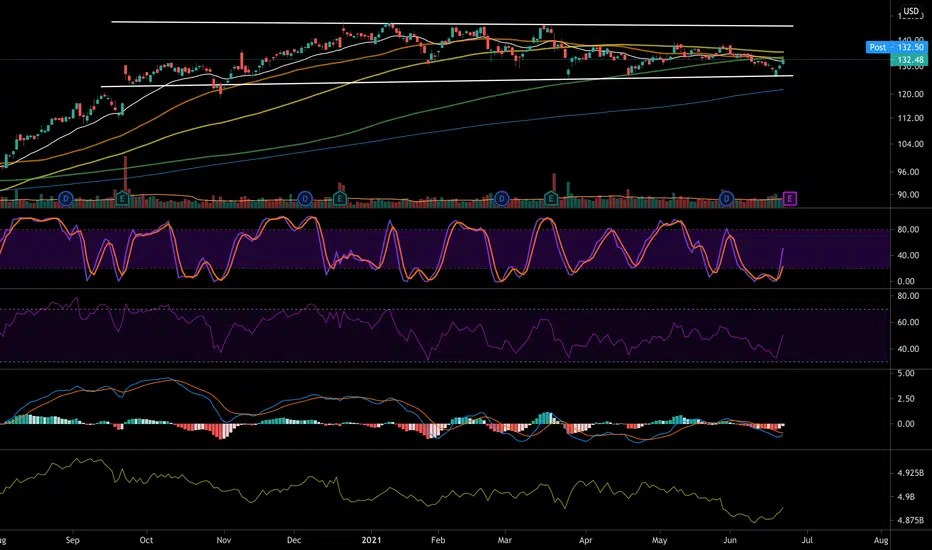Click the 120.00 price axis label
Screen dimensions: 932x550
click(x=911, y=94)
